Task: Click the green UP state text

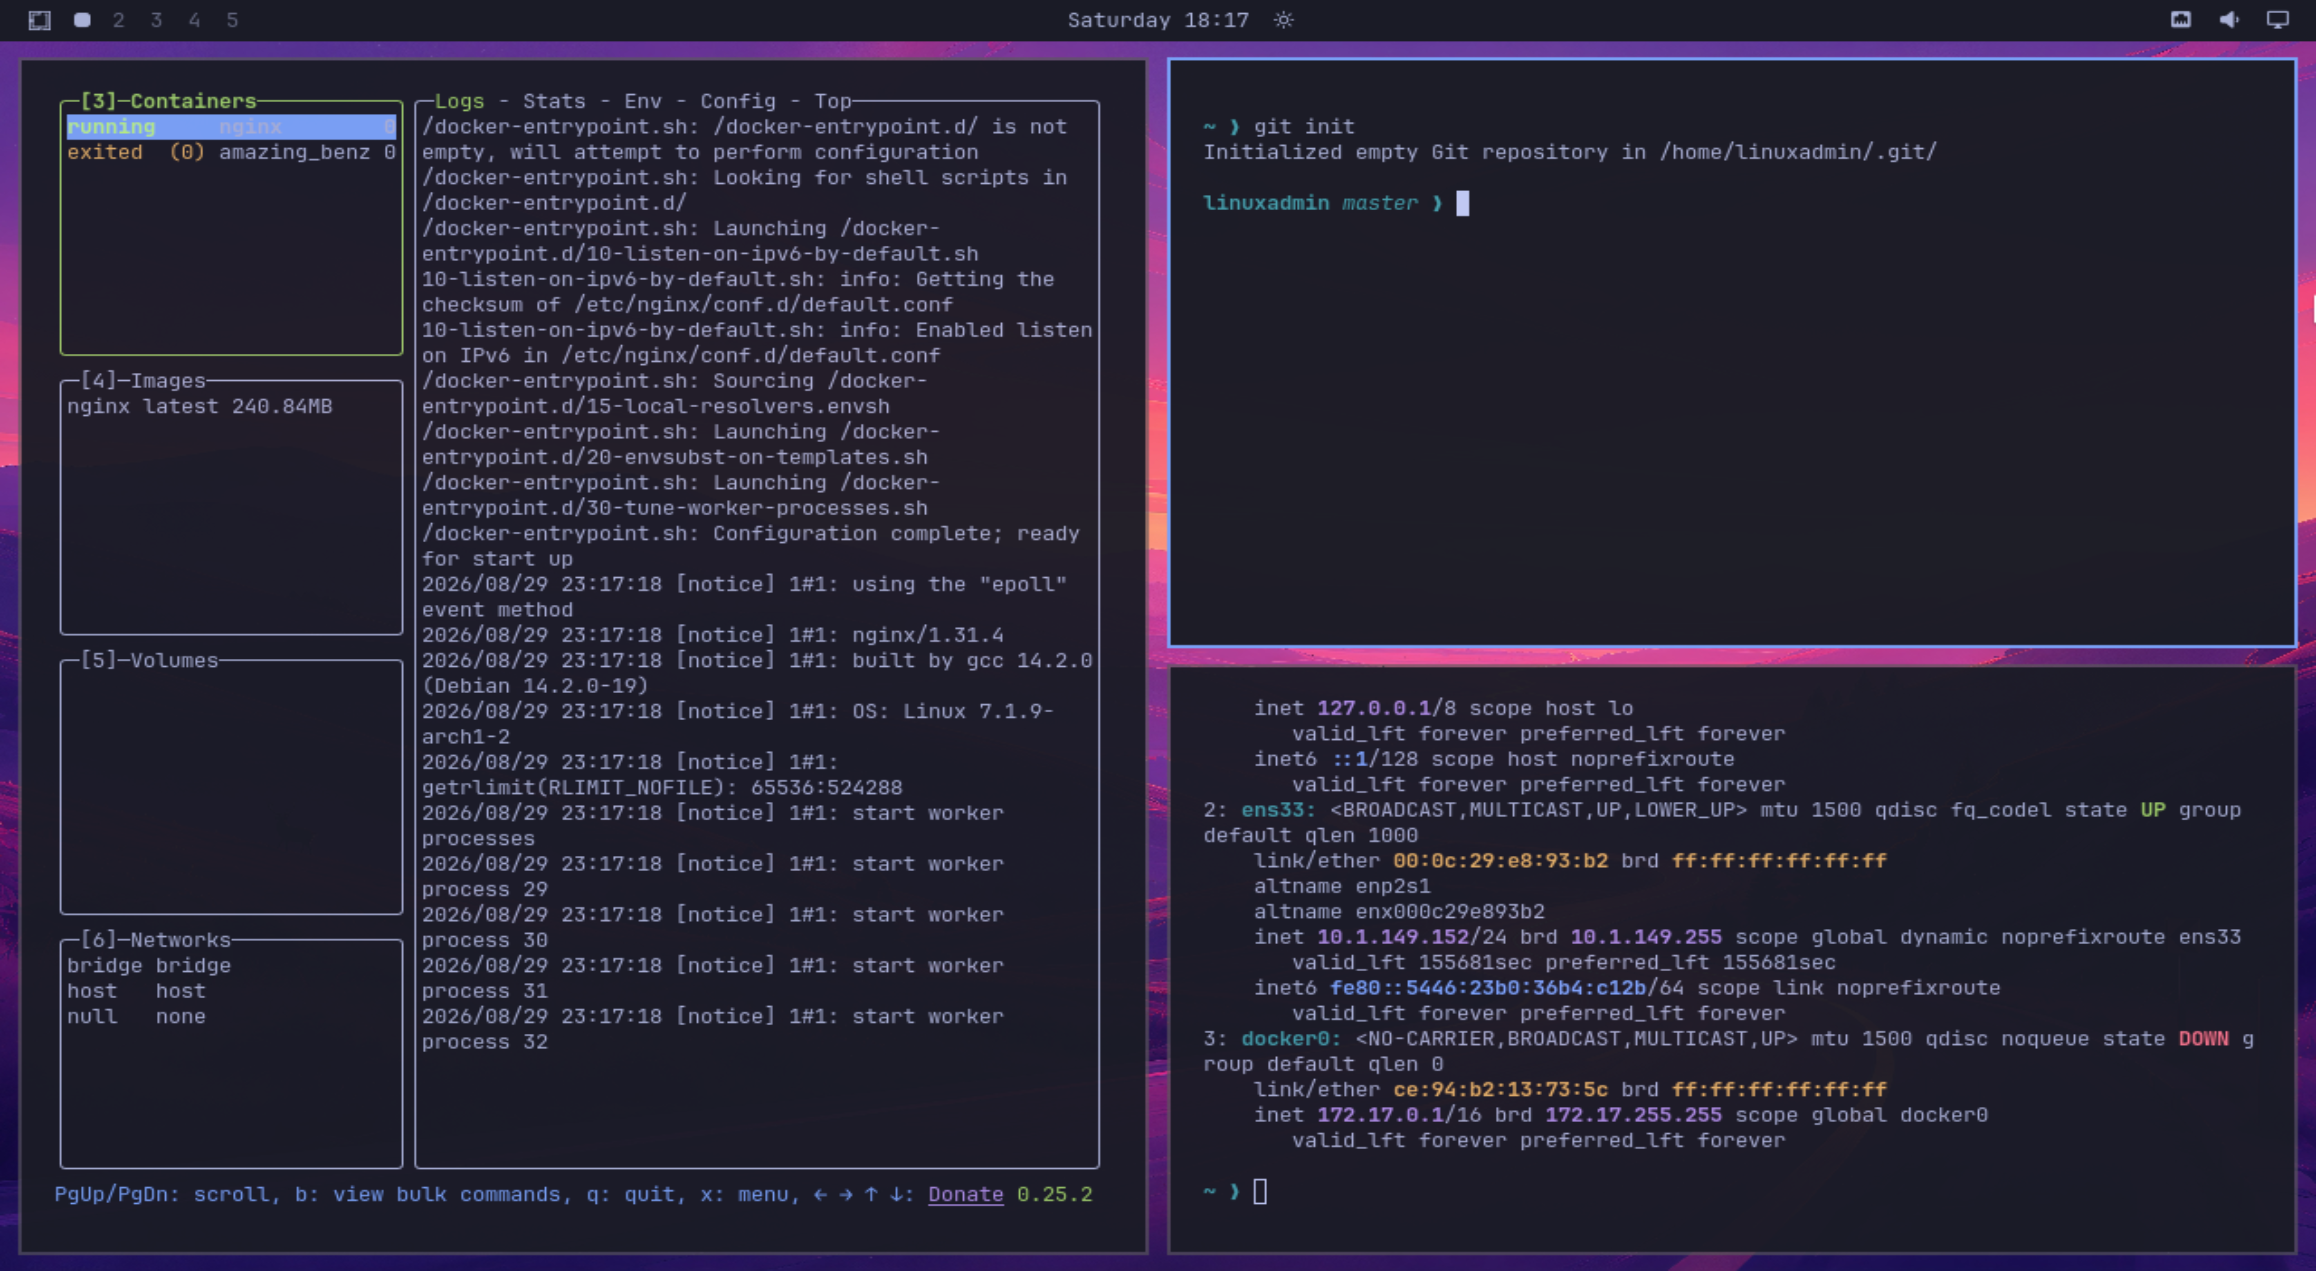Action: point(2153,810)
